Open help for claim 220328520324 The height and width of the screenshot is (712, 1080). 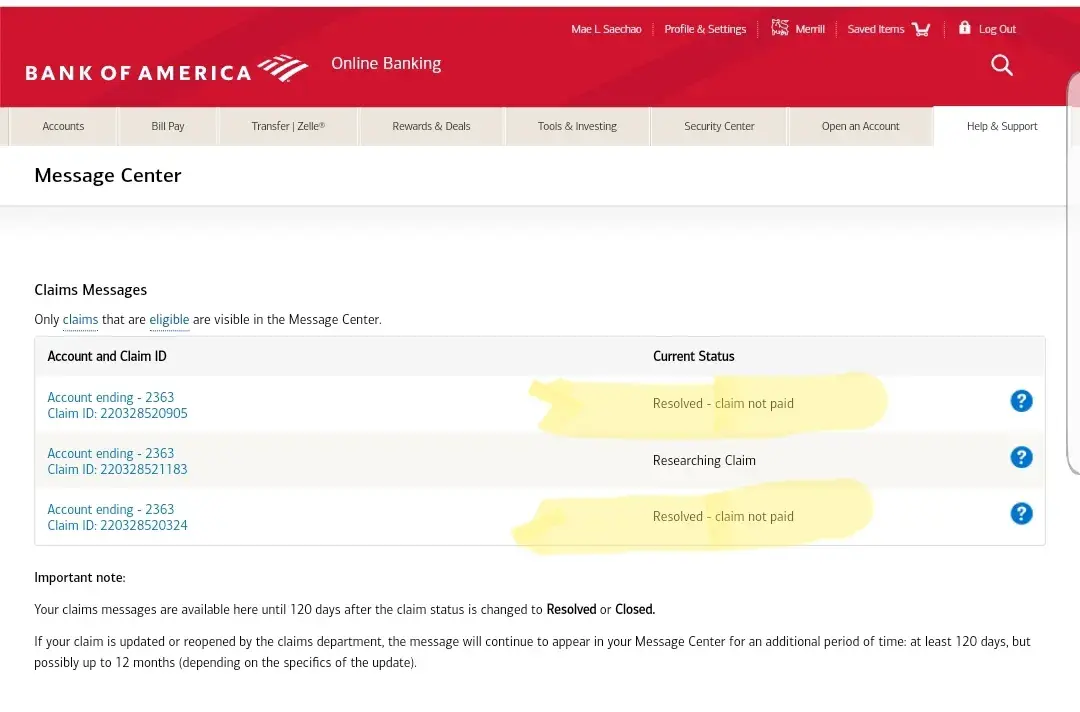[x=1020, y=513]
